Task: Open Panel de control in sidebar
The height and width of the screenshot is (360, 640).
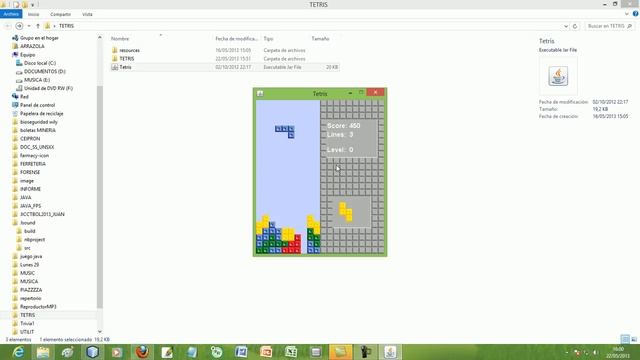Action: [37, 105]
